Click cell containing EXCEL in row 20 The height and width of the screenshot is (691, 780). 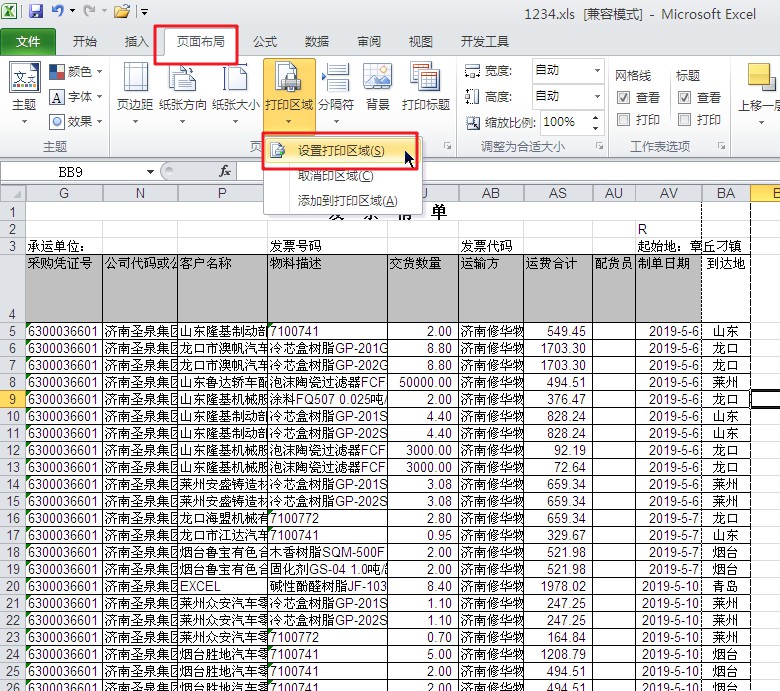[x=222, y=586]
